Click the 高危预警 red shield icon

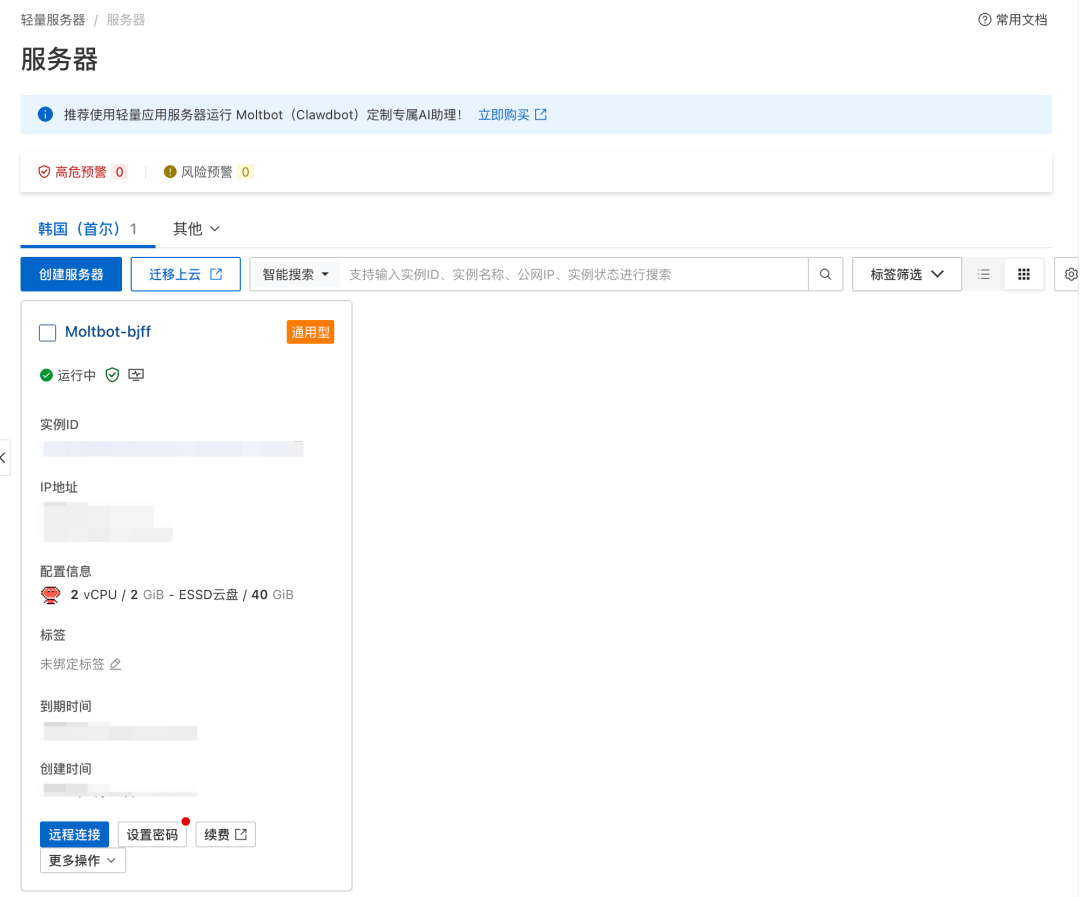pos(43,171)
